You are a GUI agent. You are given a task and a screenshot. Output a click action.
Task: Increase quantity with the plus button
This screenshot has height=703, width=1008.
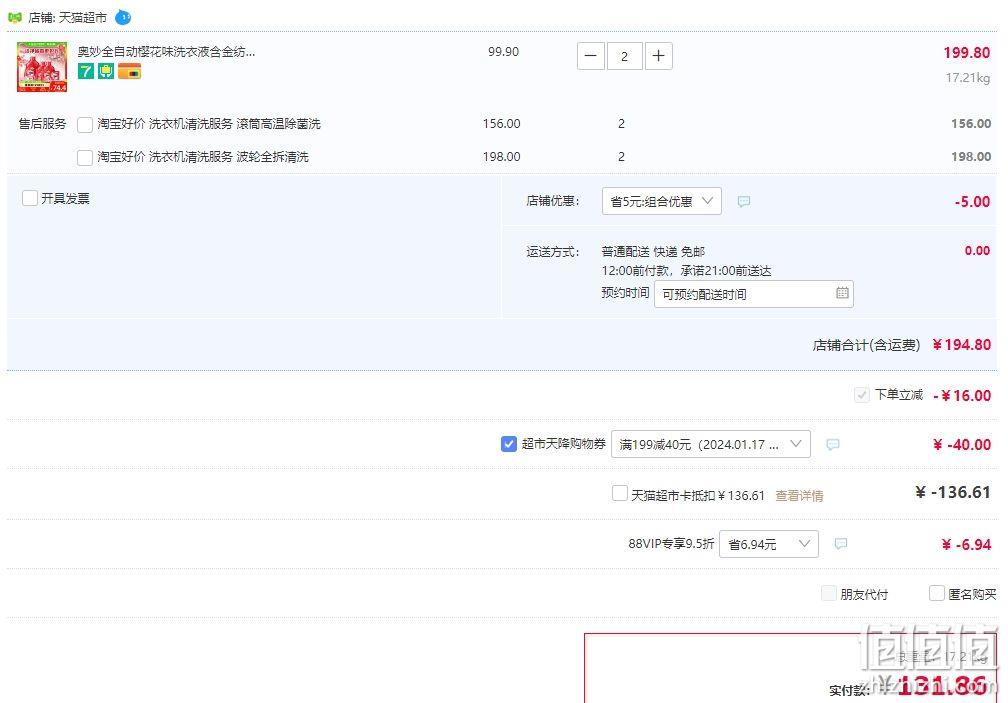(658, 56)
